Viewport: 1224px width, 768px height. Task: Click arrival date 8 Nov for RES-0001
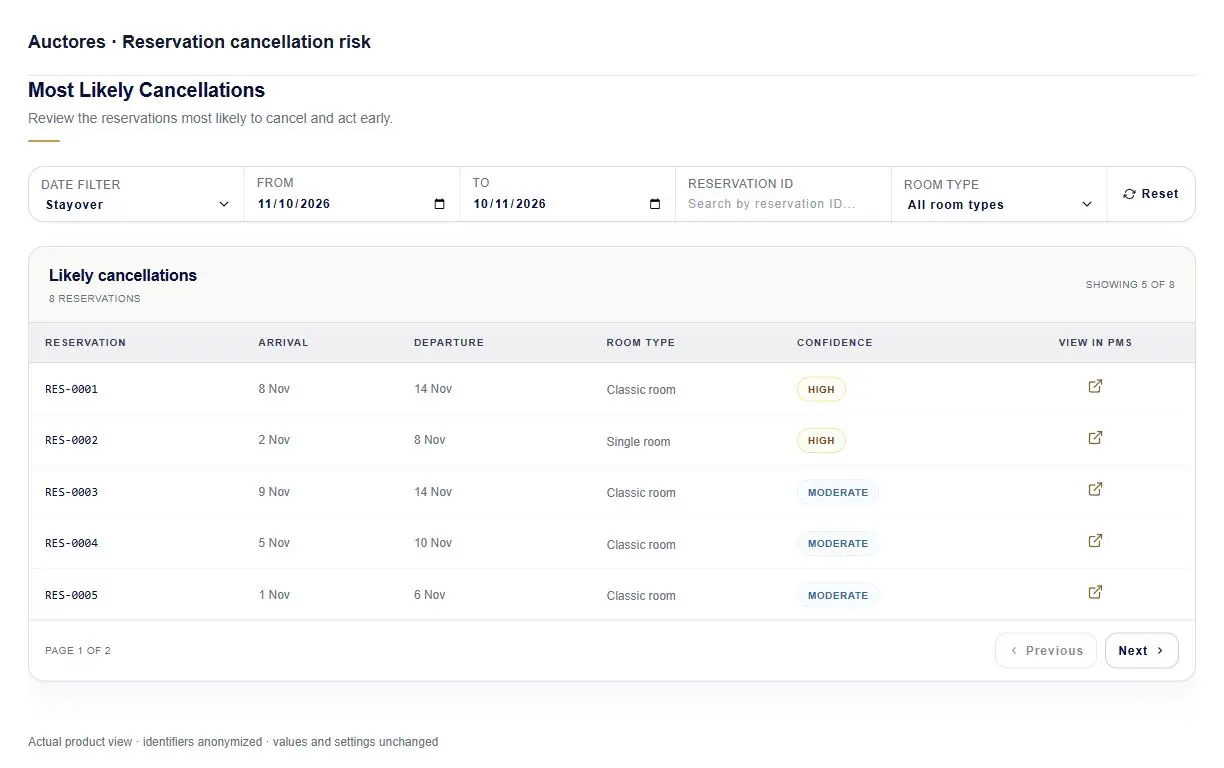(x=274, y=389)
